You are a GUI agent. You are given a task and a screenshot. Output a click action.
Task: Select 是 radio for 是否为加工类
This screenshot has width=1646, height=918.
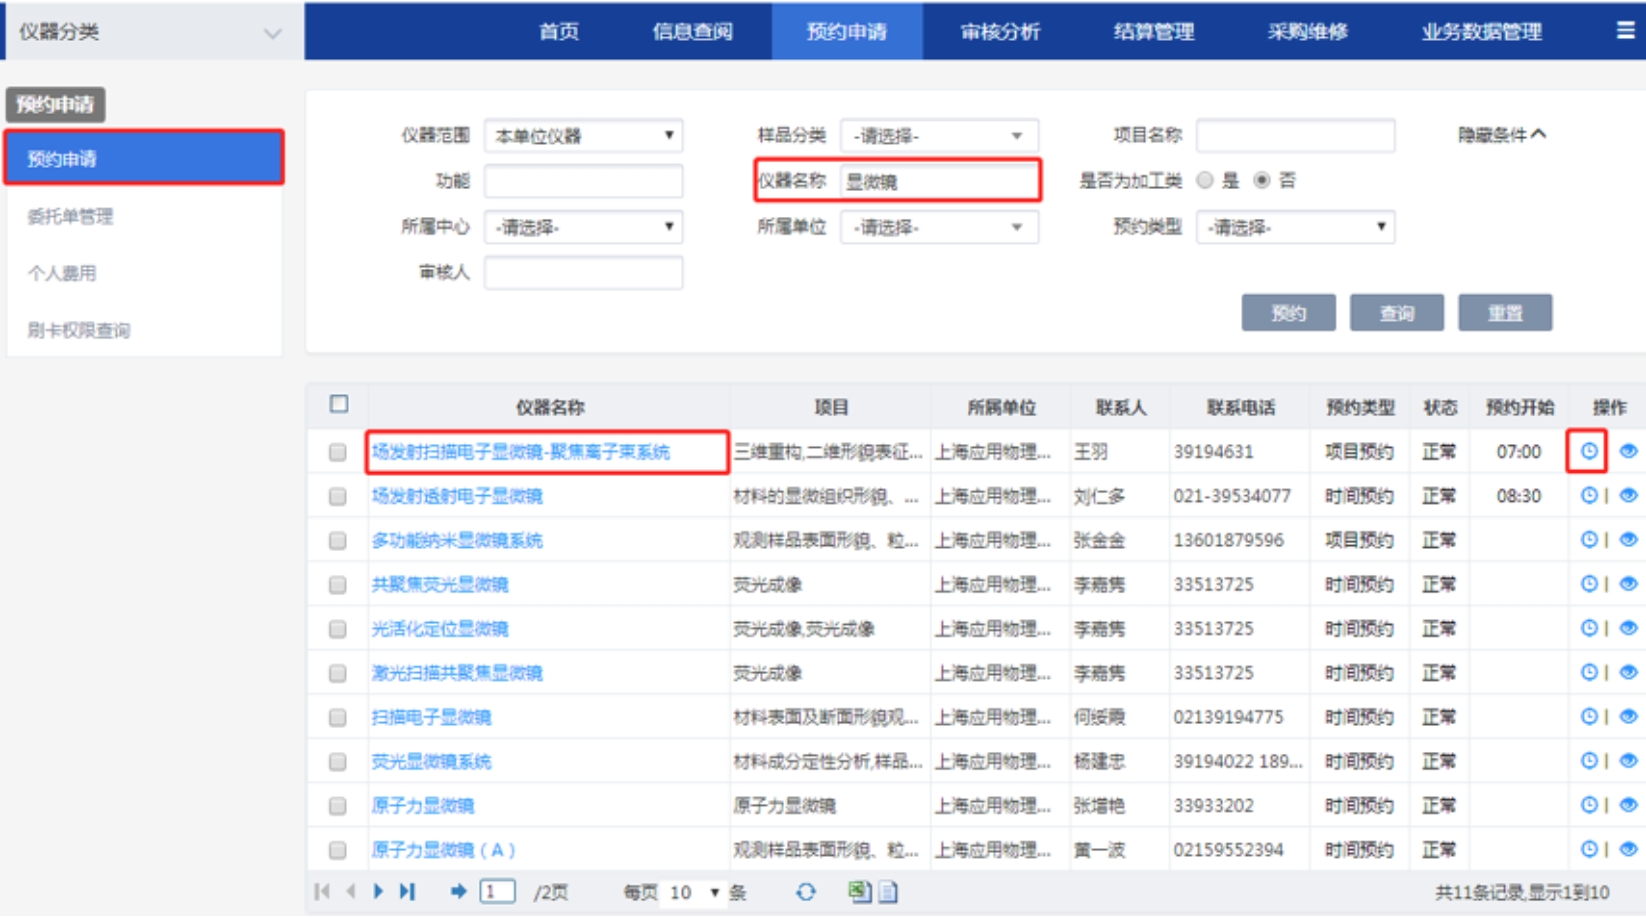point(1205,180)
